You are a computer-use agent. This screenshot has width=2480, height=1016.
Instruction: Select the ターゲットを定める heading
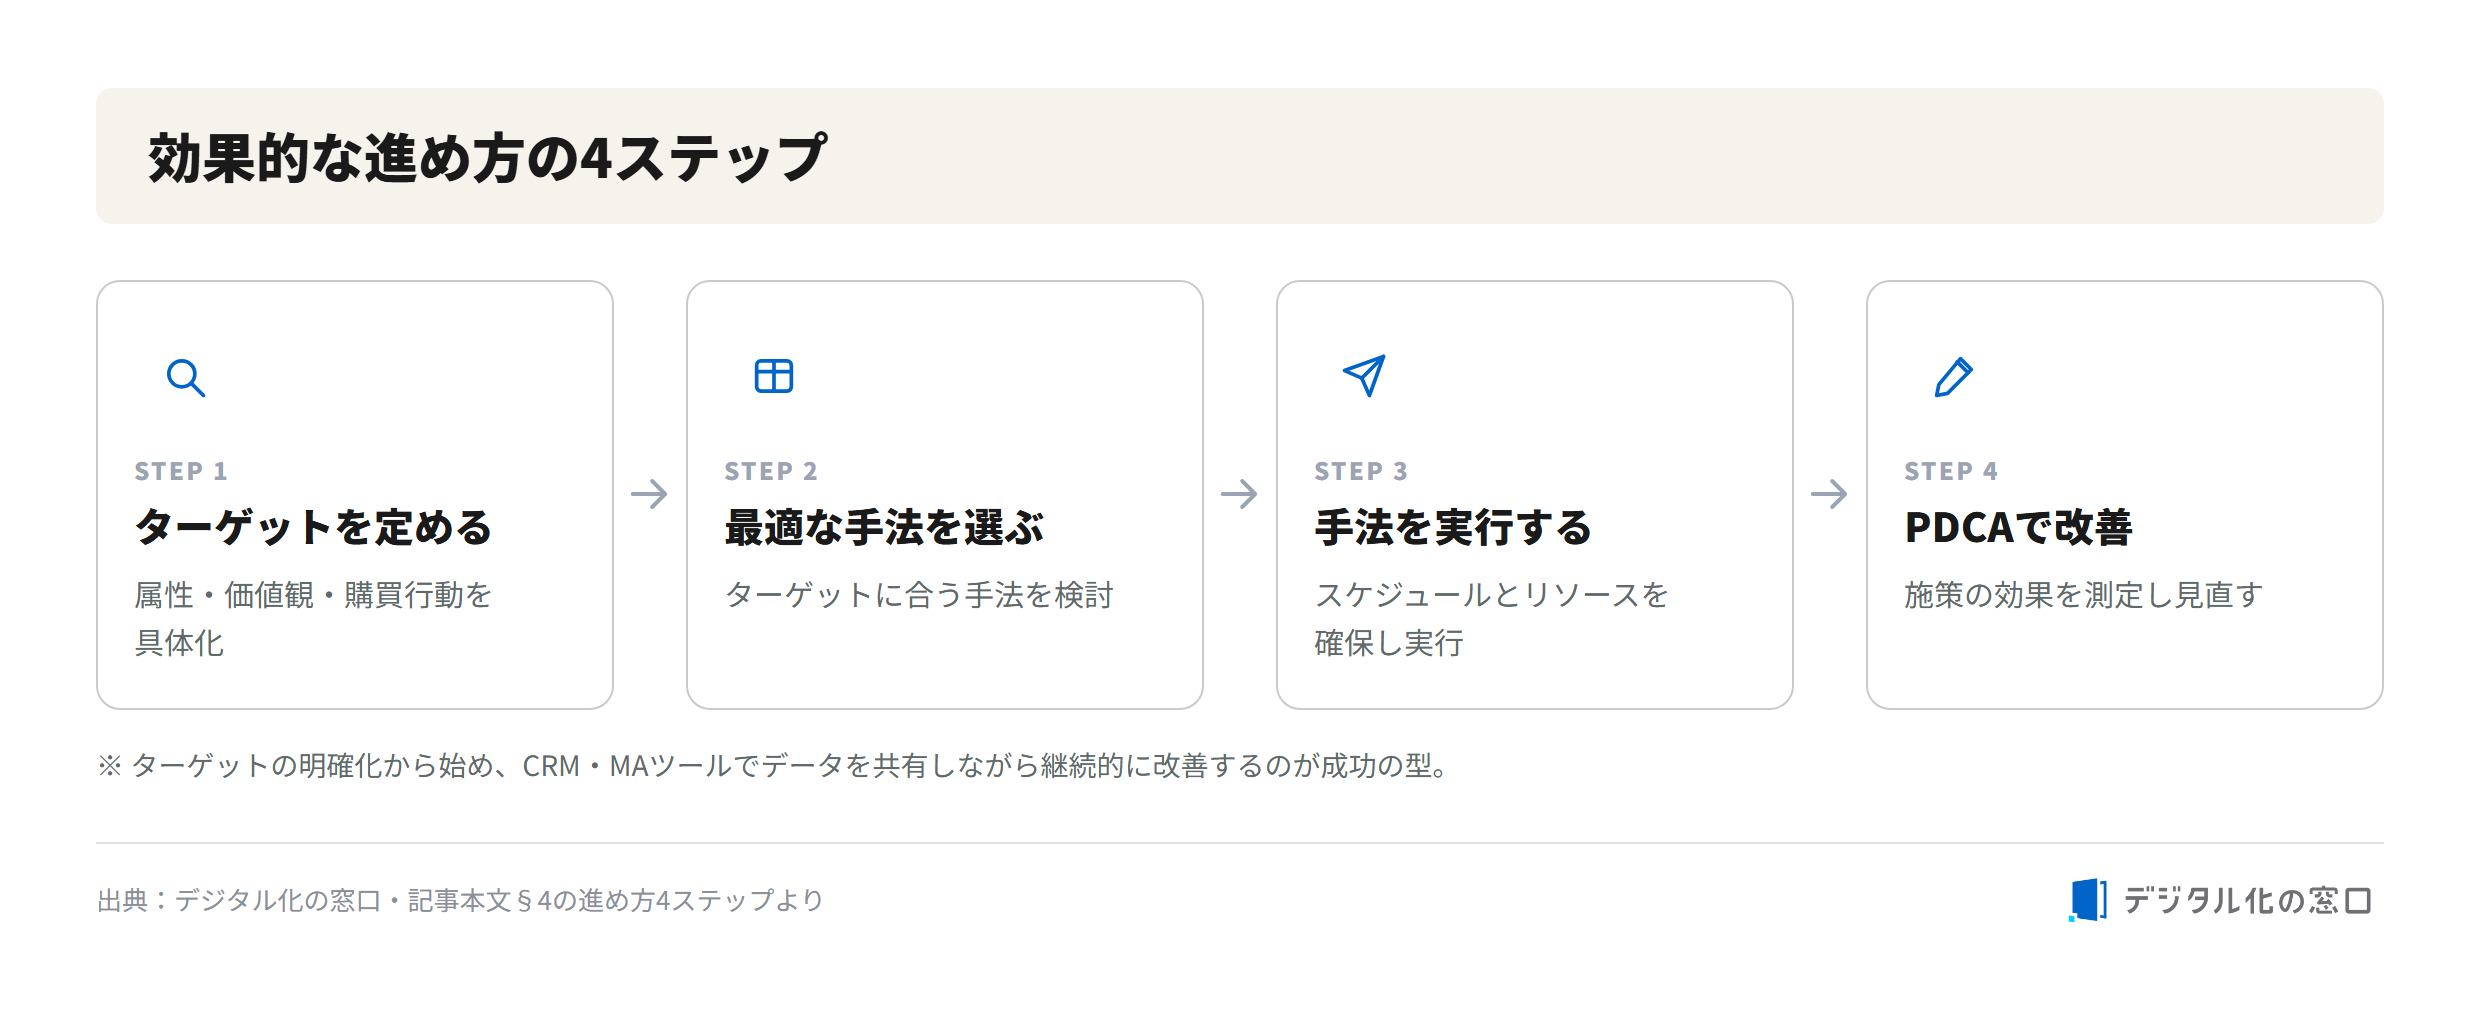pyautogui.click(x=313, y=527)
